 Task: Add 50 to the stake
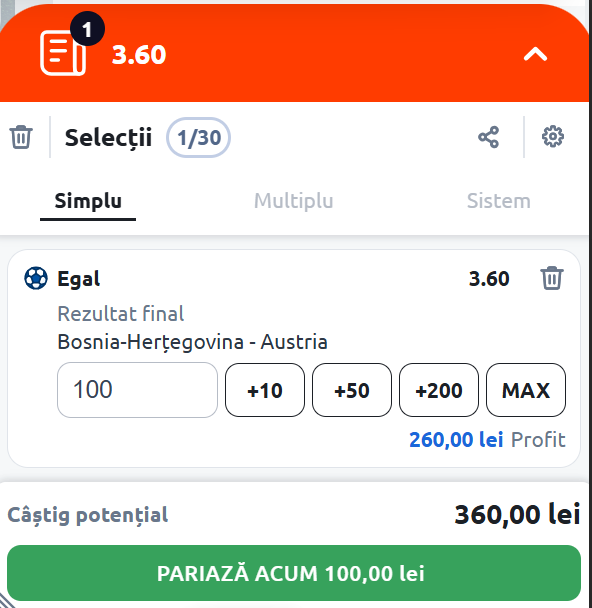(352, 390)
